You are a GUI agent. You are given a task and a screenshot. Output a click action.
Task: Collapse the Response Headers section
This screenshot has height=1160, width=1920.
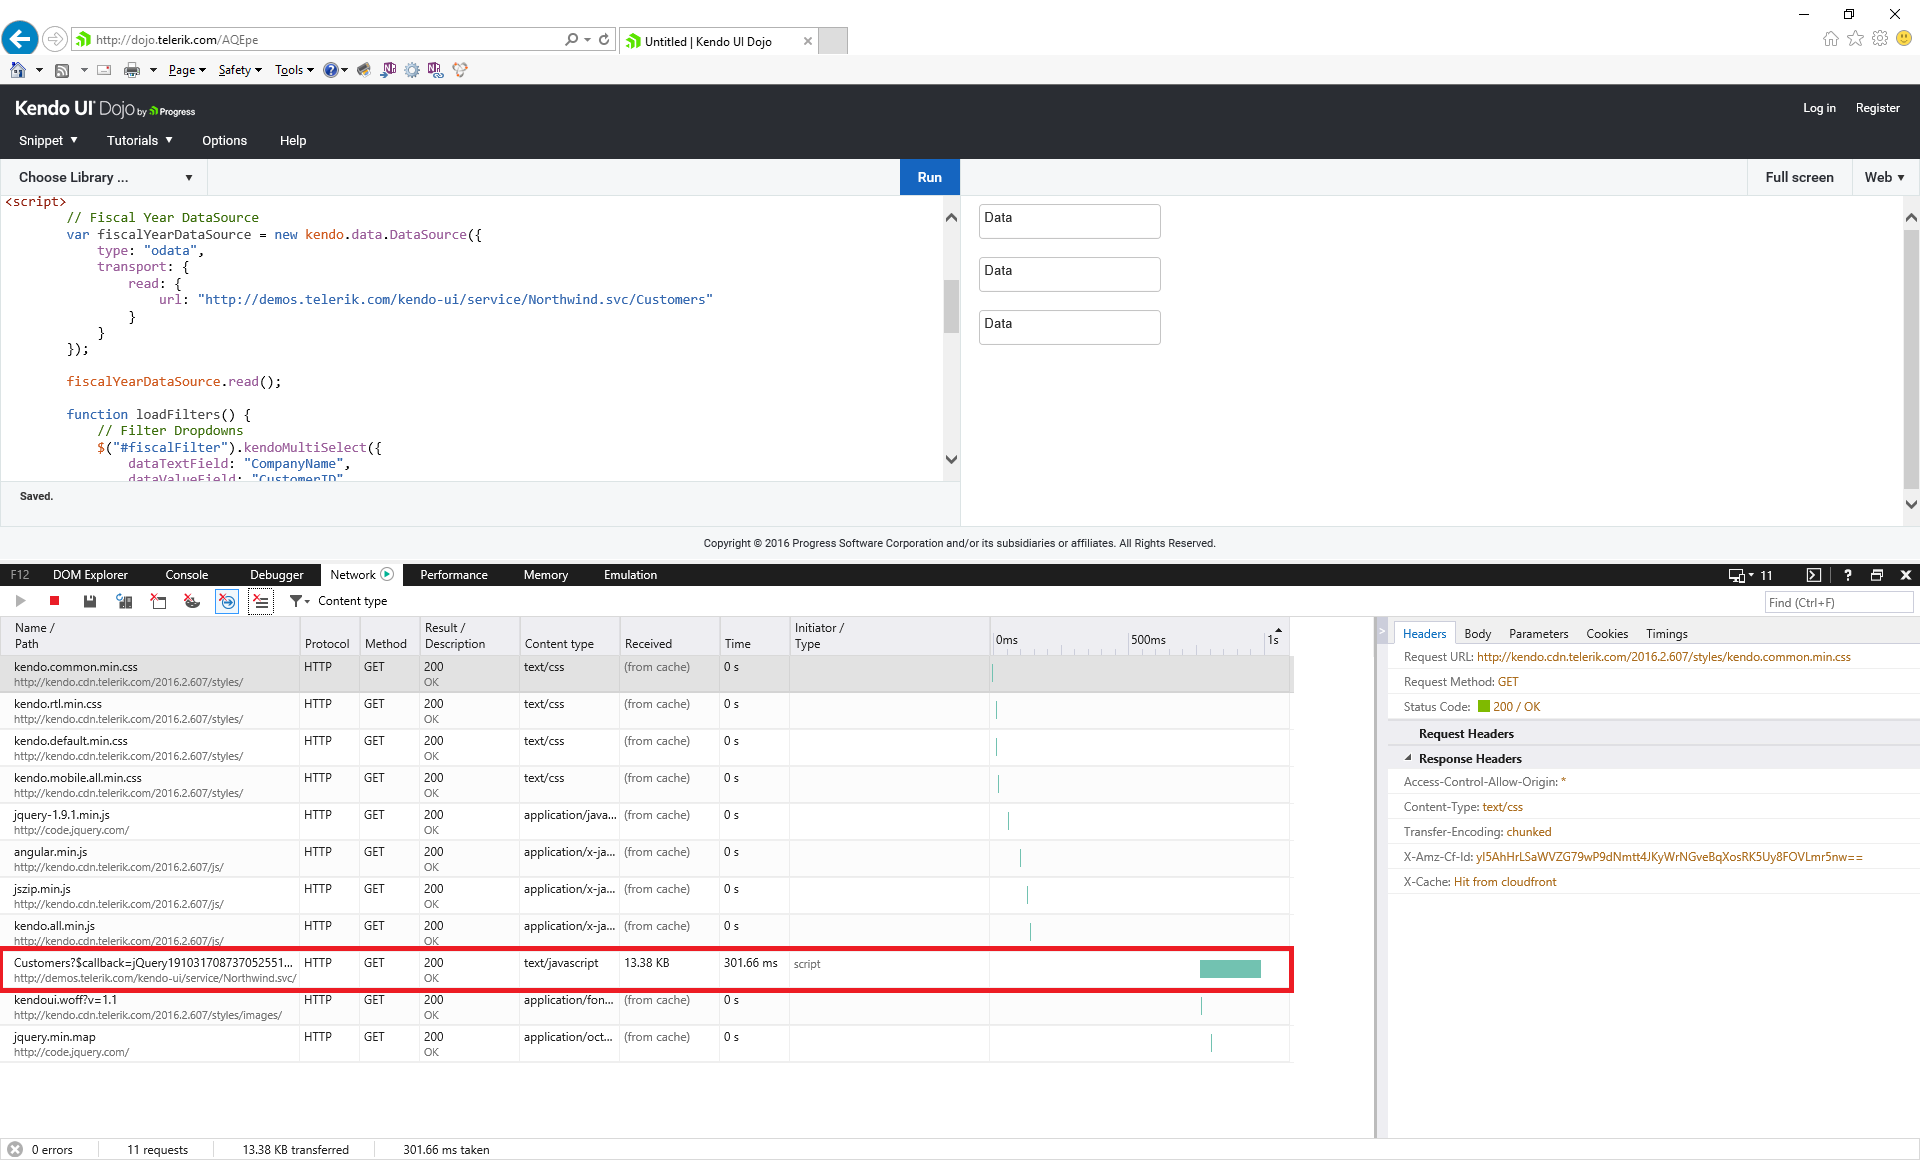[x=1408, y=758]
